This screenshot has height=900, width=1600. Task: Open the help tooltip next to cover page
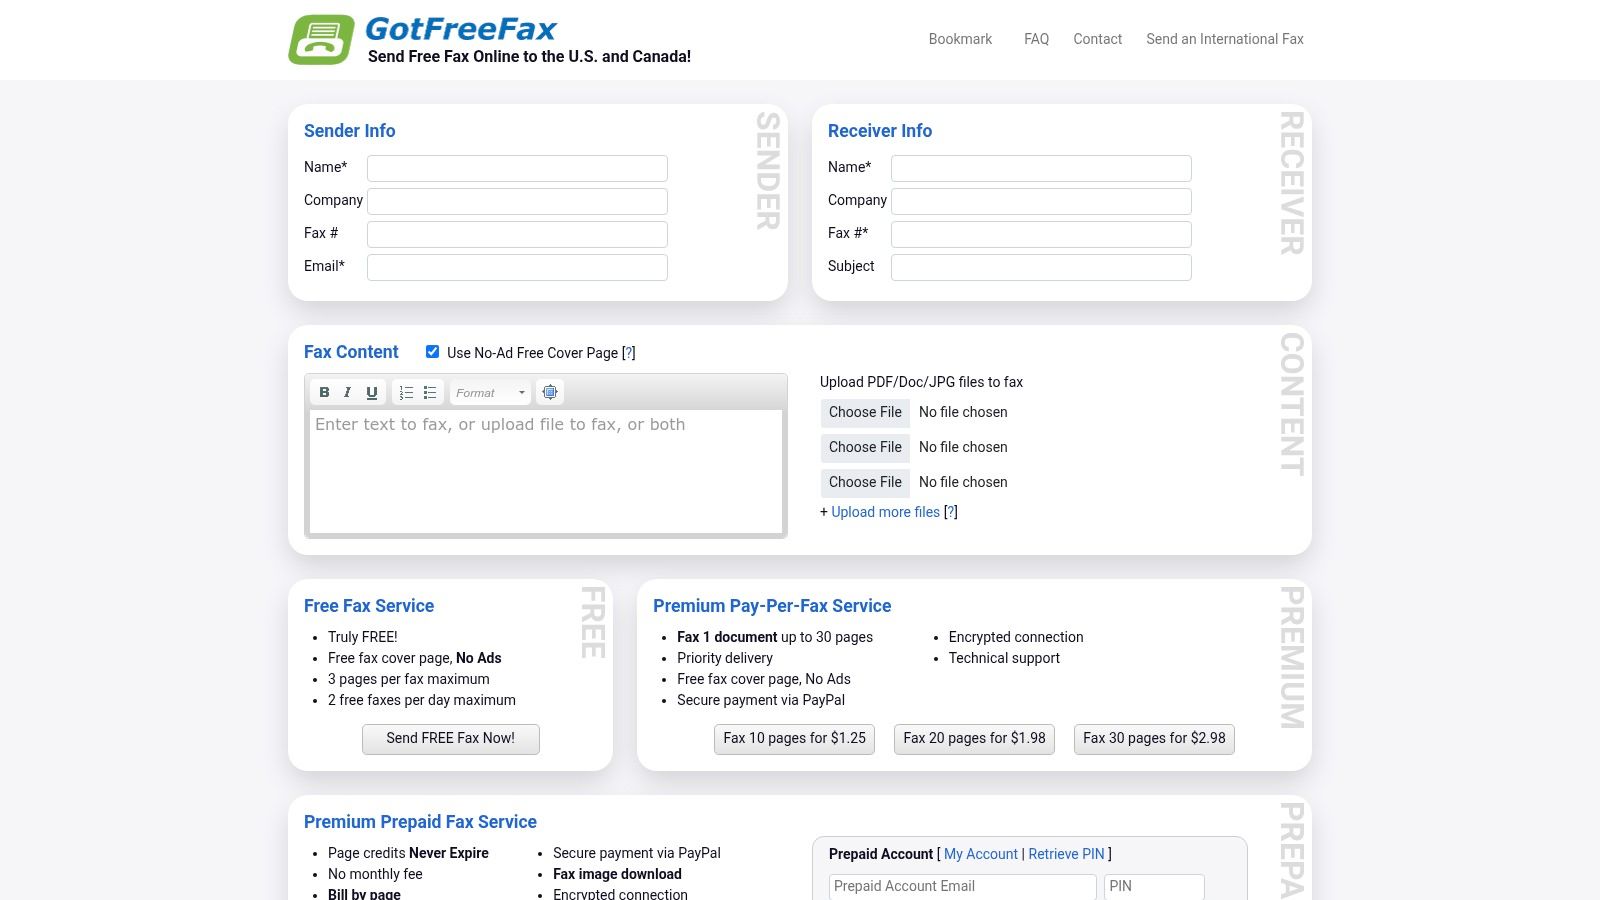pyautogui.click(x=628, y=352)
